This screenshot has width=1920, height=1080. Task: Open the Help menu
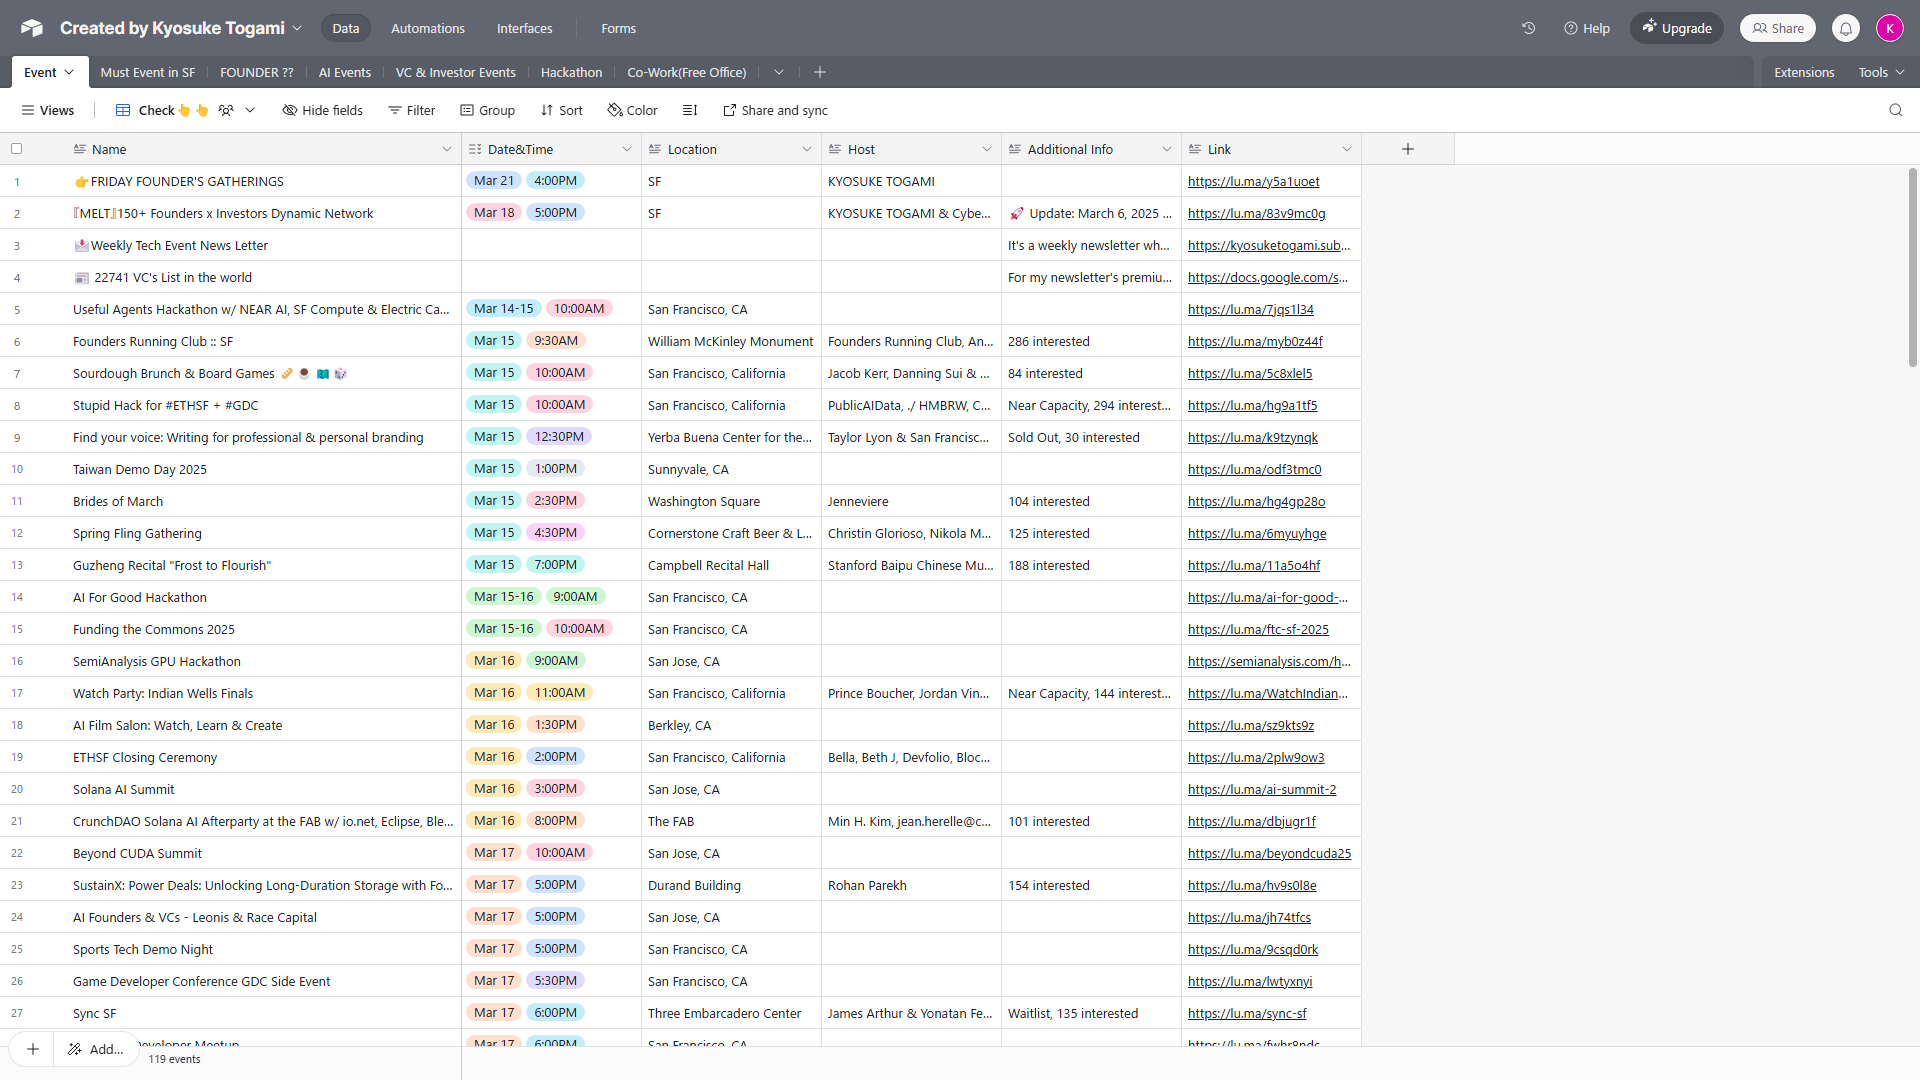click(x=1587, y=28)
